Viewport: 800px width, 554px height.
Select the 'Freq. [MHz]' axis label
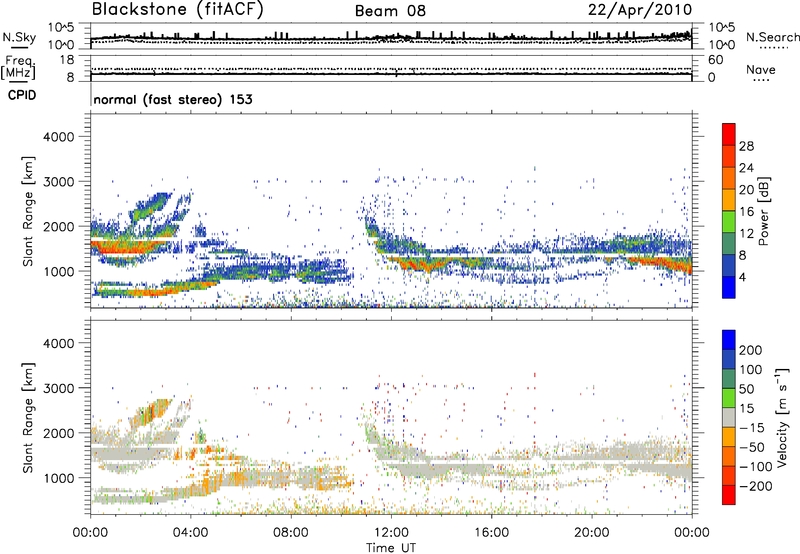tap(18, 67)
